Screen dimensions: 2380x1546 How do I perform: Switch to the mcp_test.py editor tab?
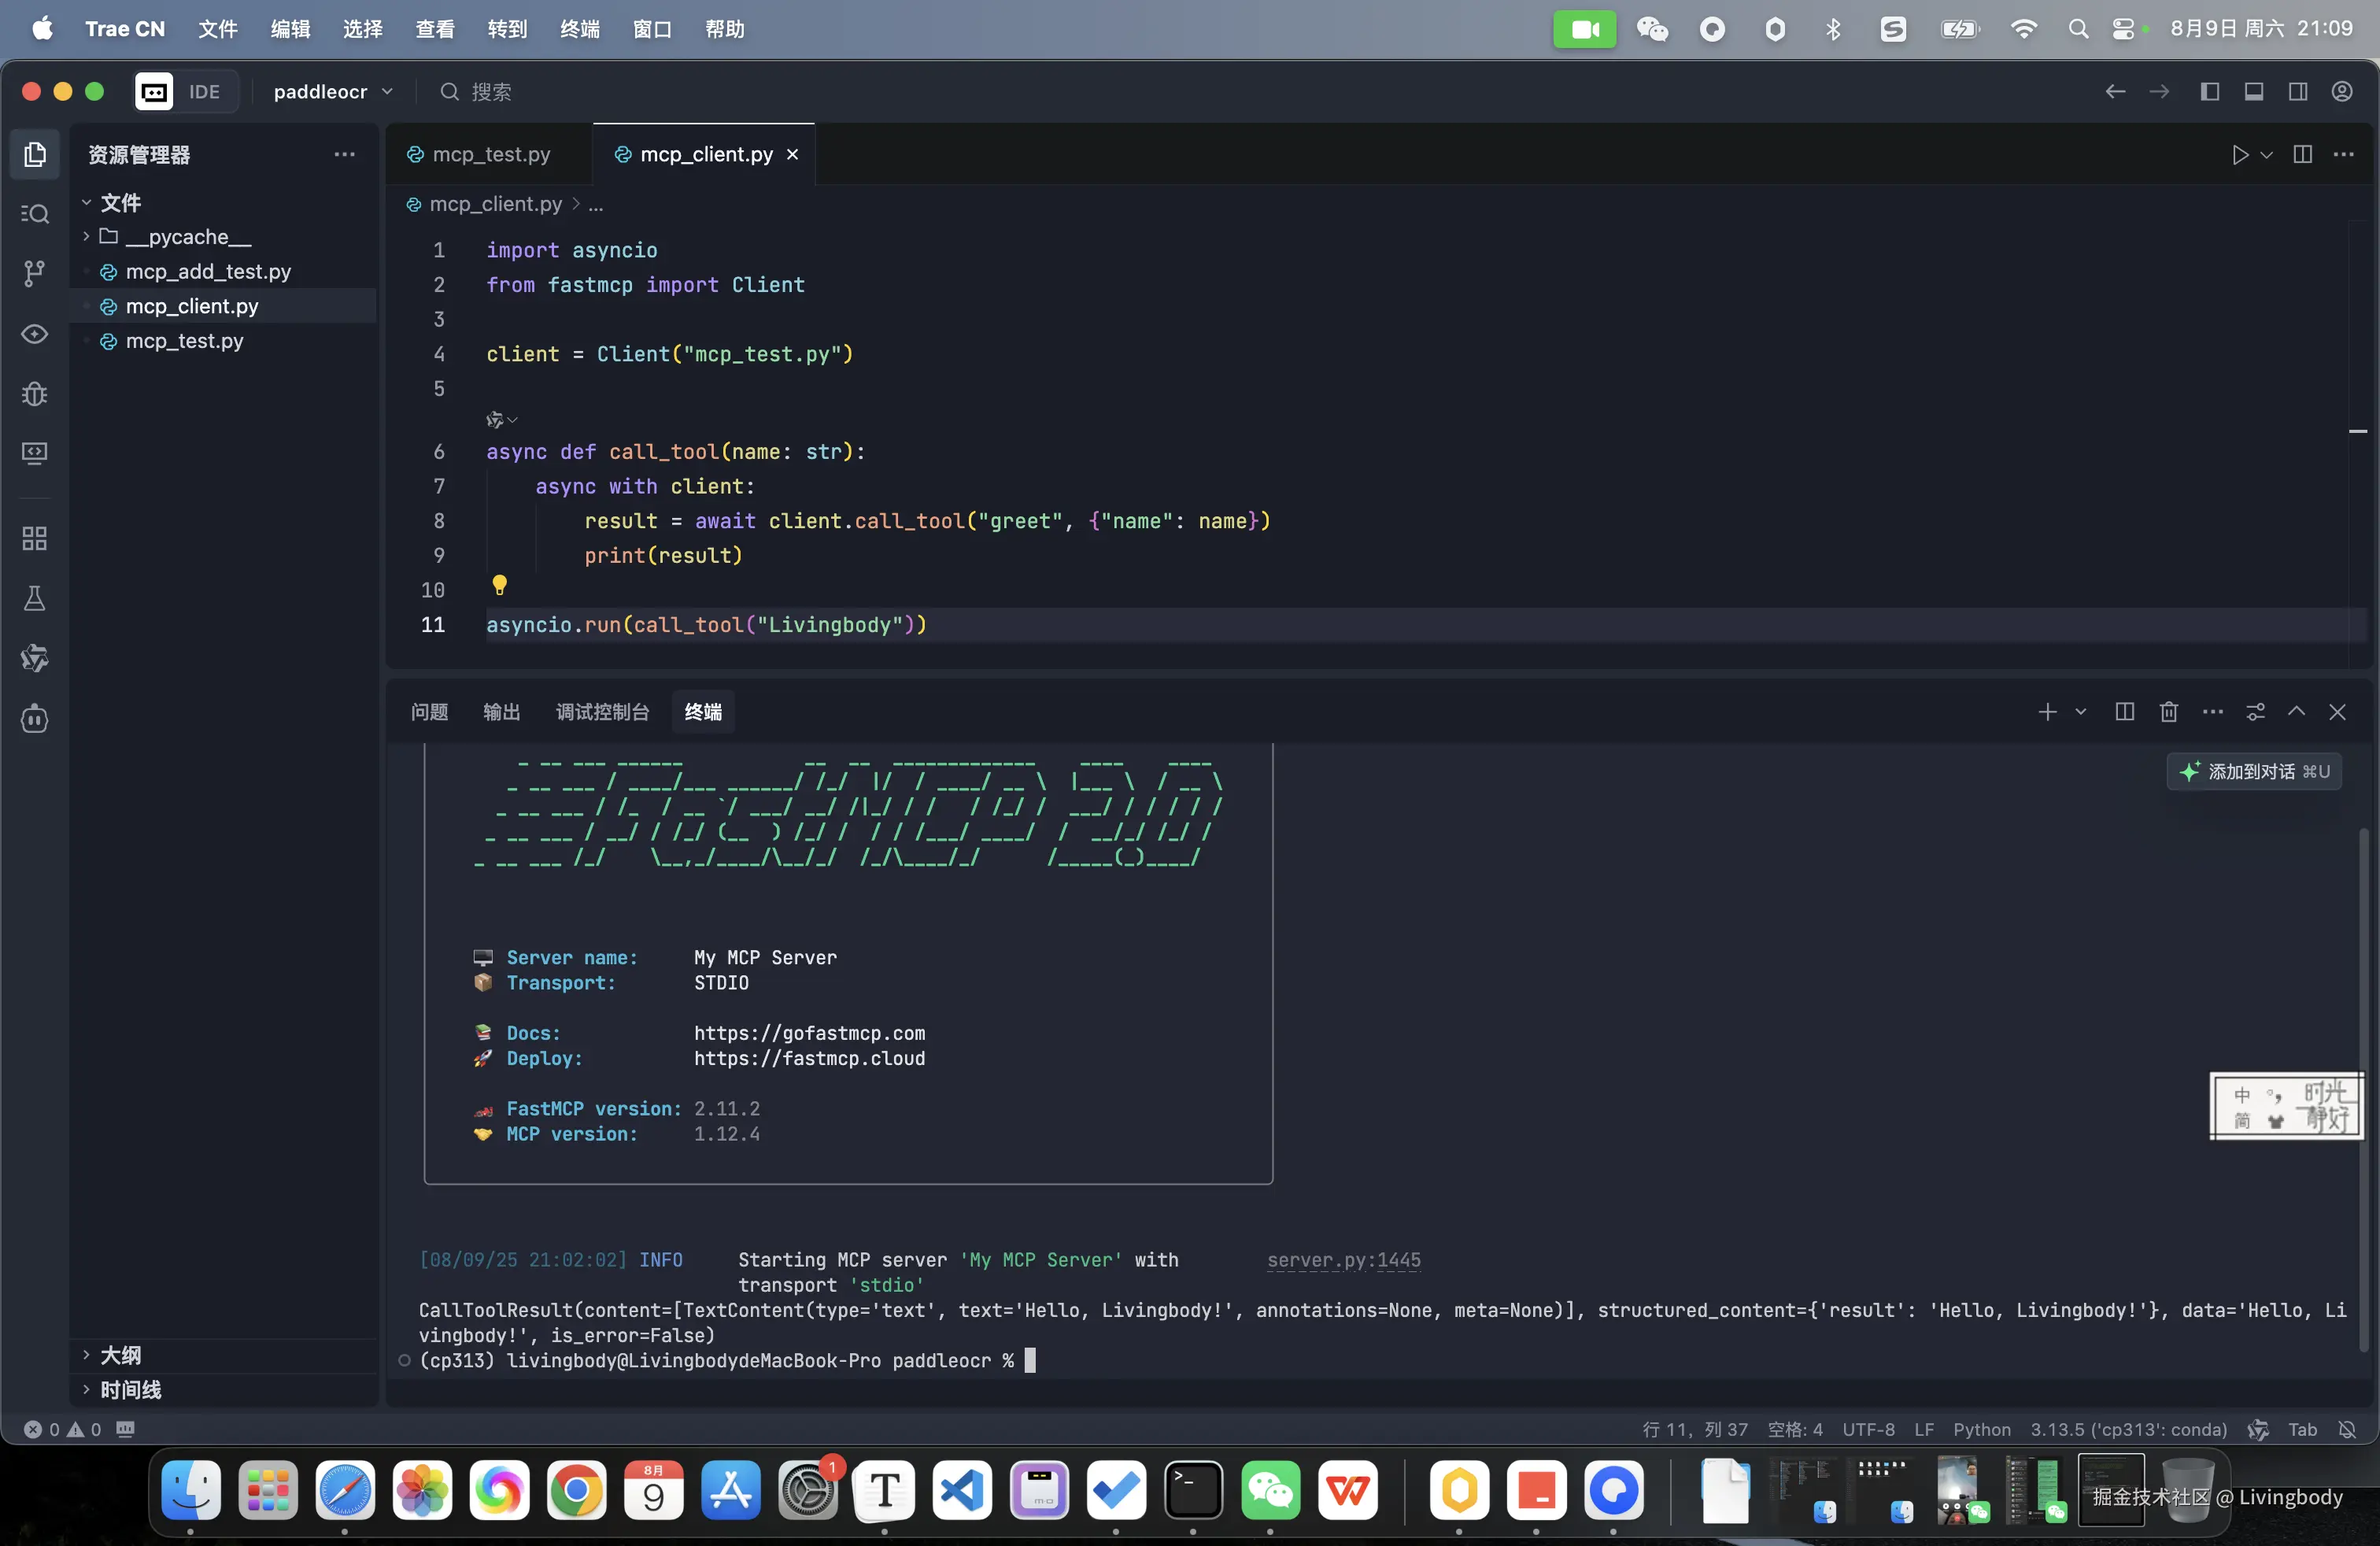click(490, 155)
